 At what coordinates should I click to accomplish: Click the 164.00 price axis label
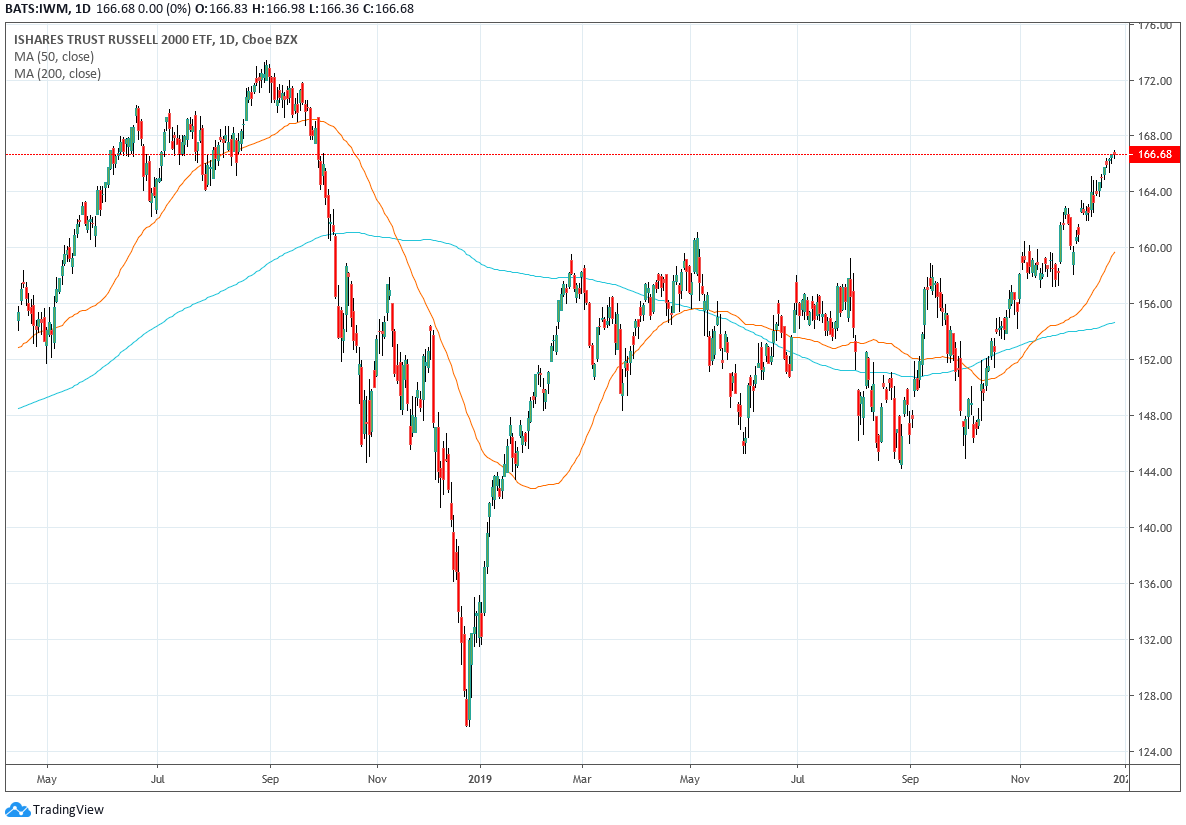pyautogui.click(x=1155, y=192)
